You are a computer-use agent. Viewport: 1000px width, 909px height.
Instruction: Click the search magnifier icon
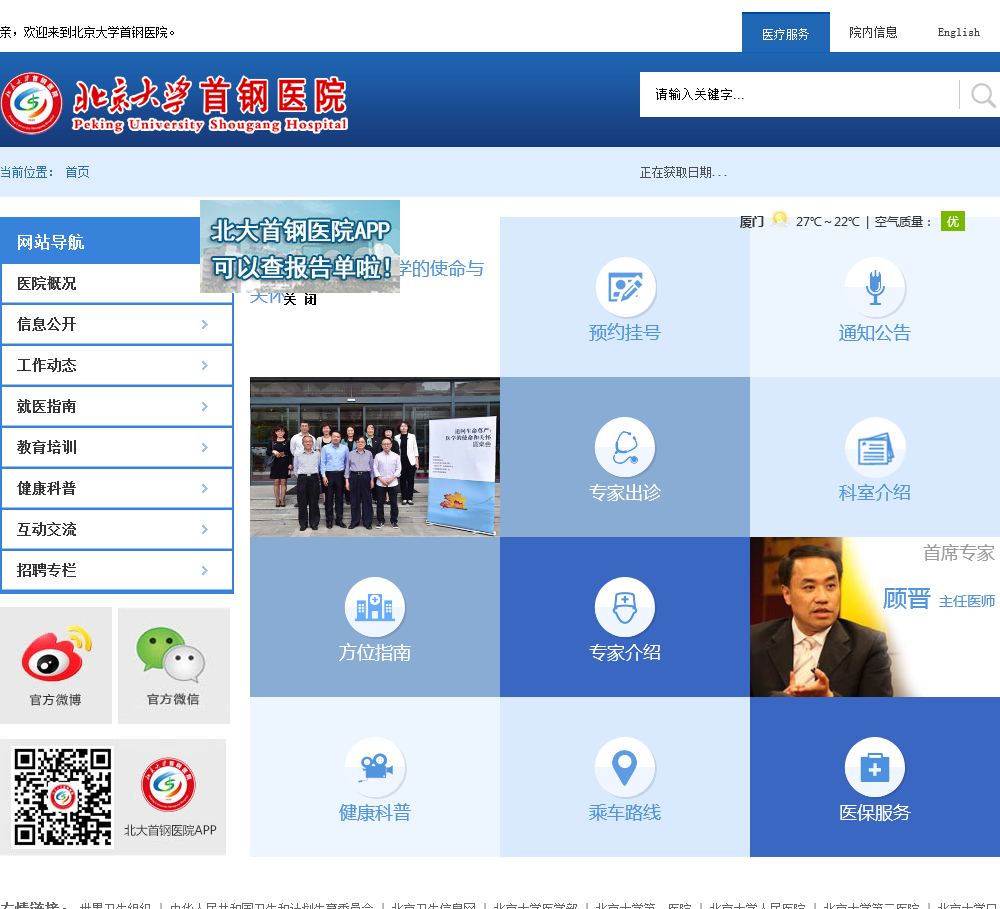tap(982, 95)
